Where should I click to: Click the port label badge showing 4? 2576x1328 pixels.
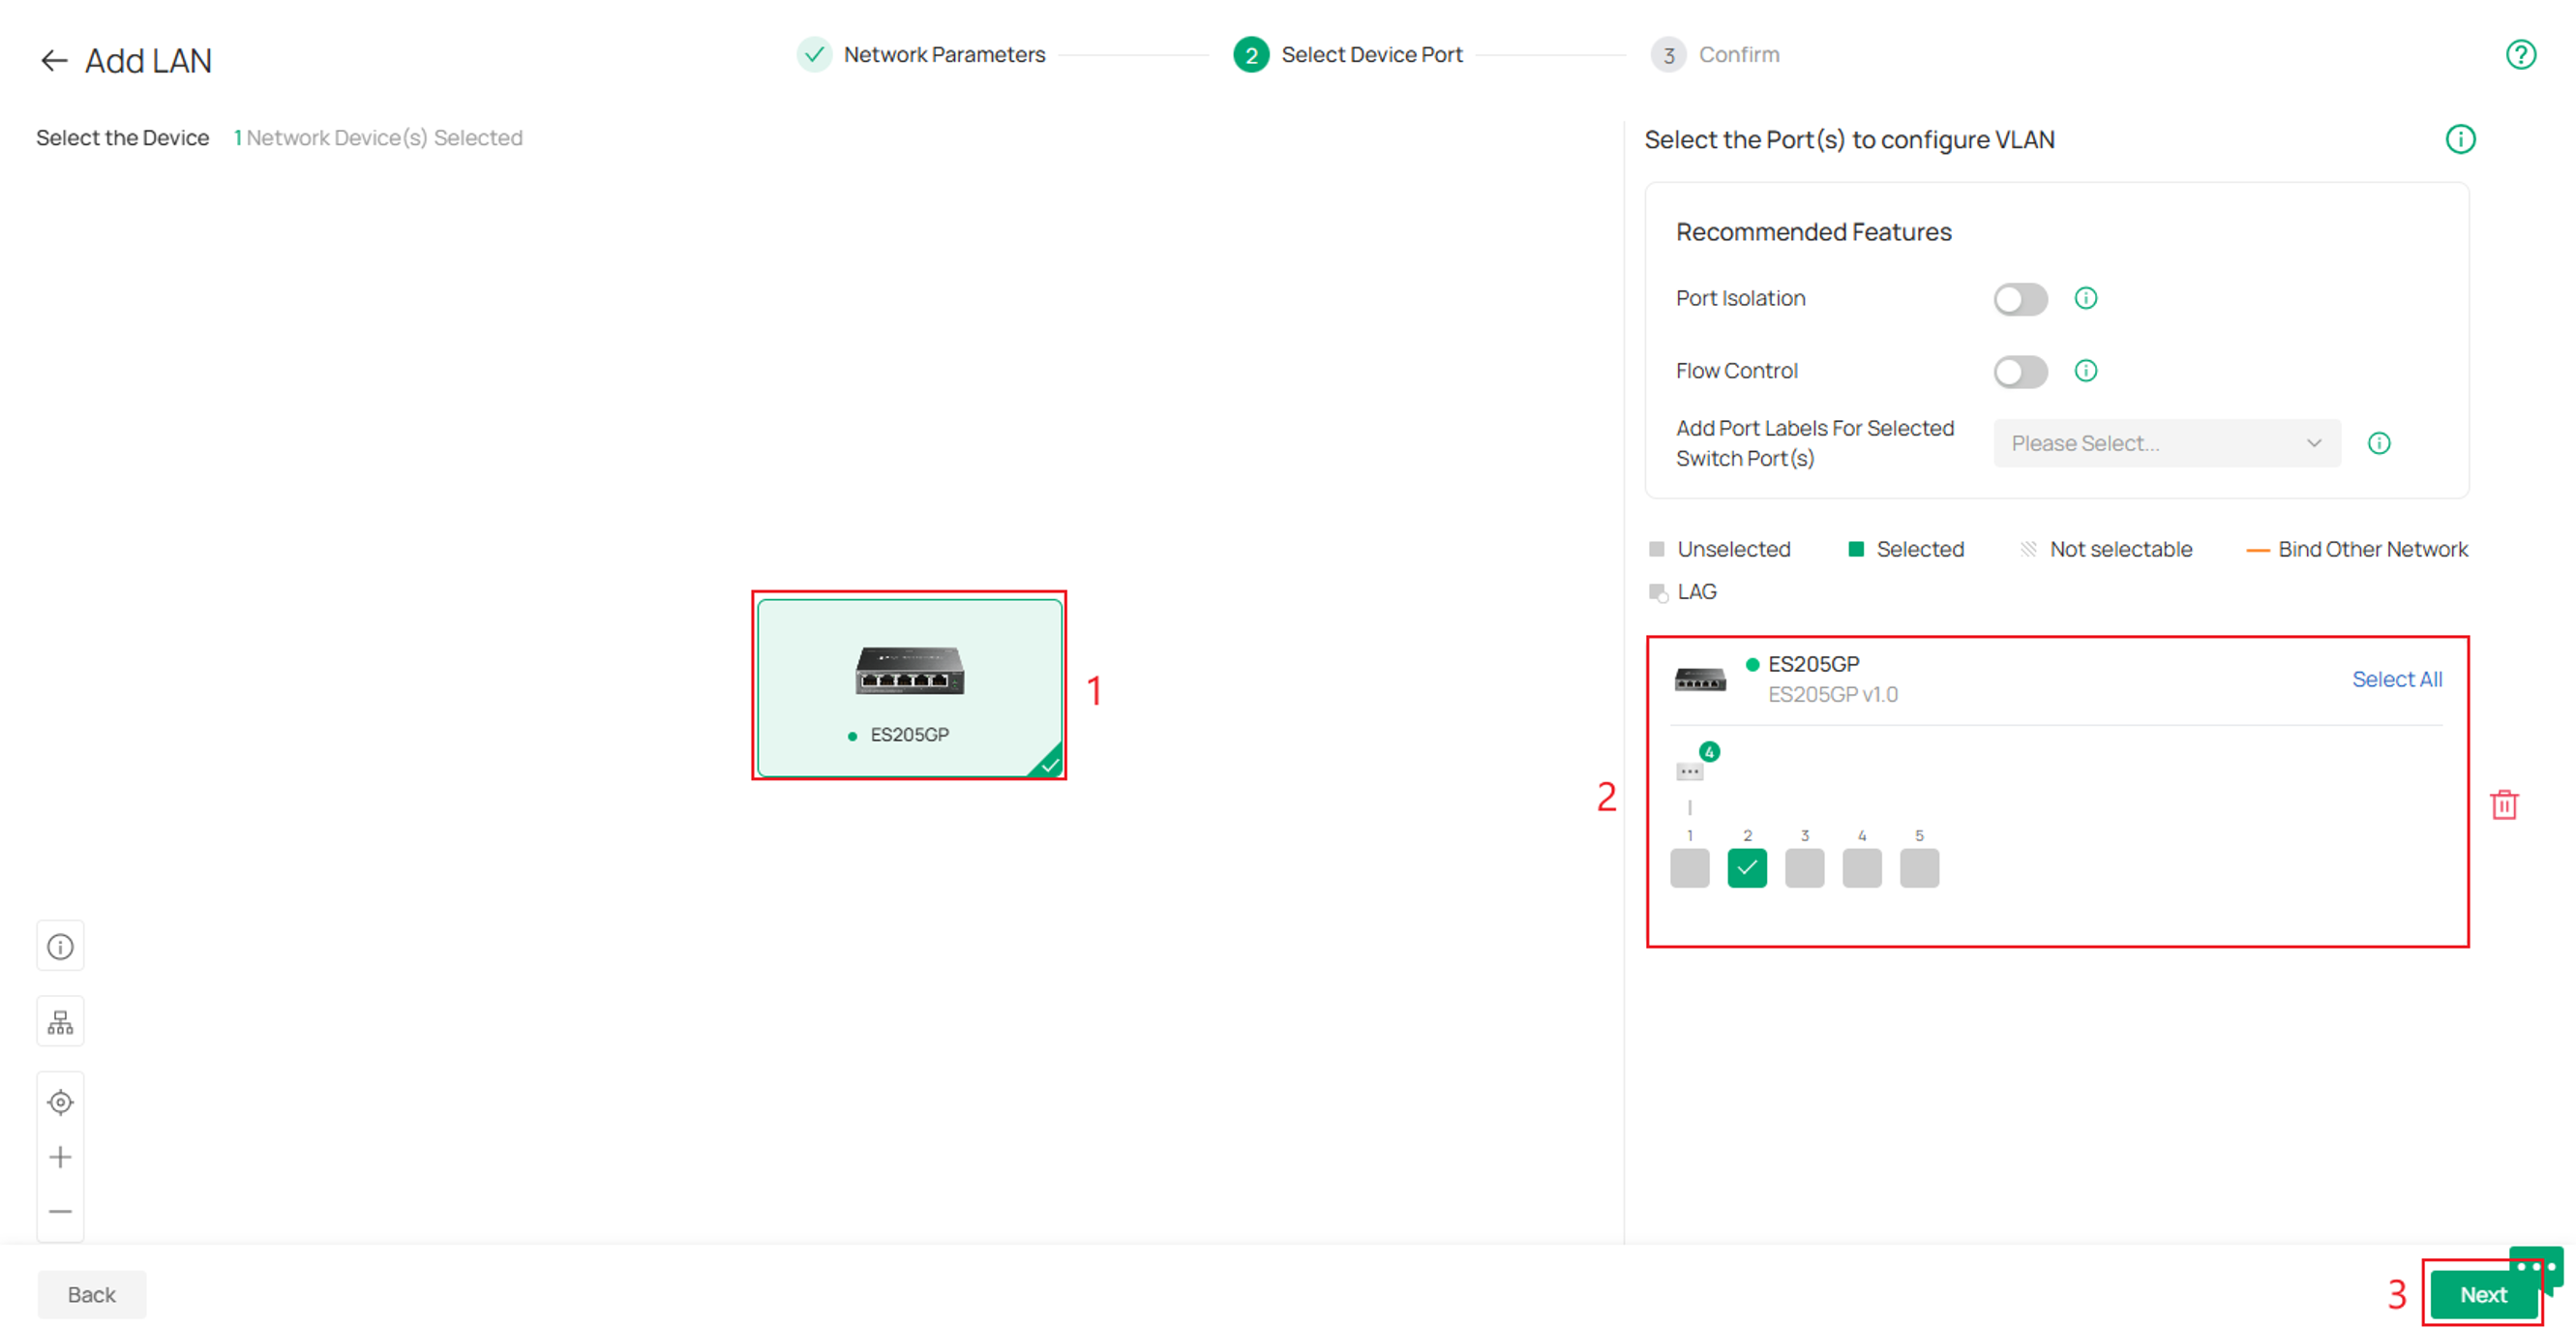point(1709,752)
